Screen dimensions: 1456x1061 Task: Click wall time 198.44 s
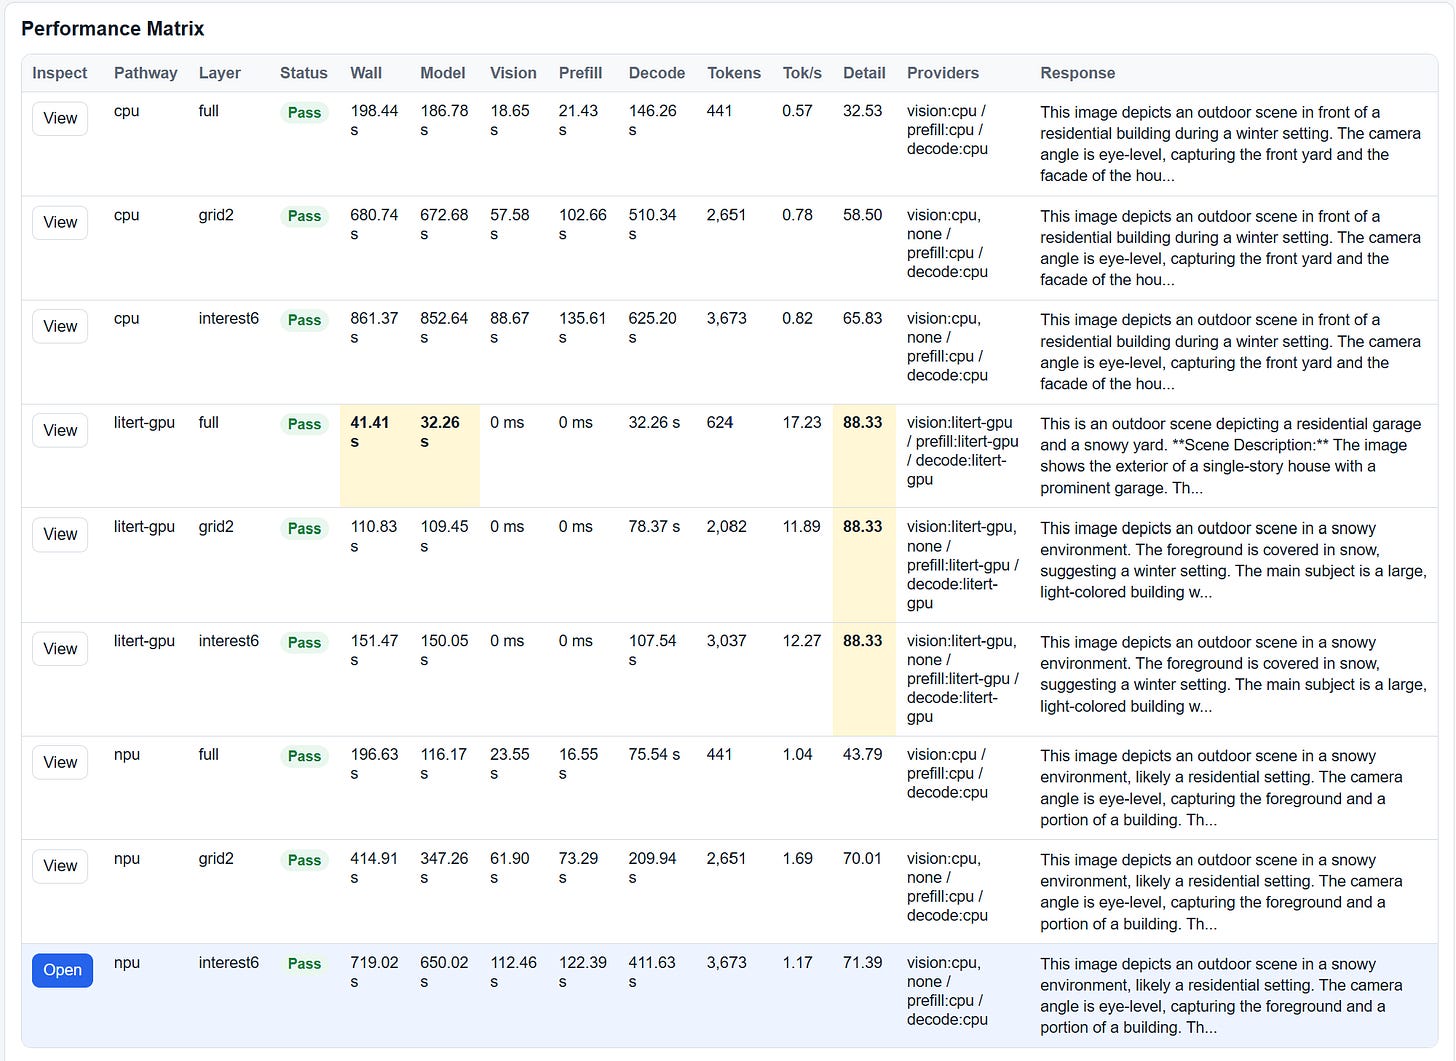click(374, 120)
